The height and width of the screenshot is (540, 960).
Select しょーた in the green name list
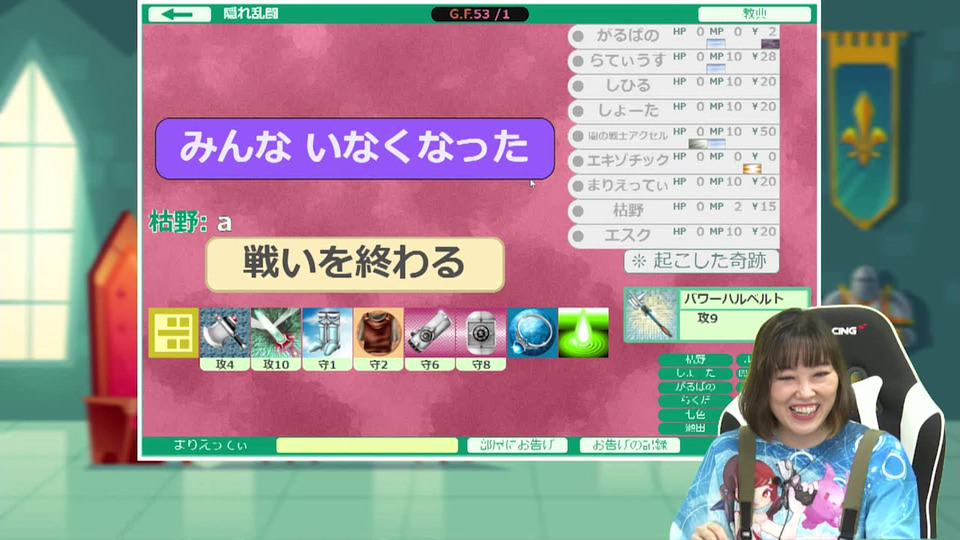pos(696,373)
